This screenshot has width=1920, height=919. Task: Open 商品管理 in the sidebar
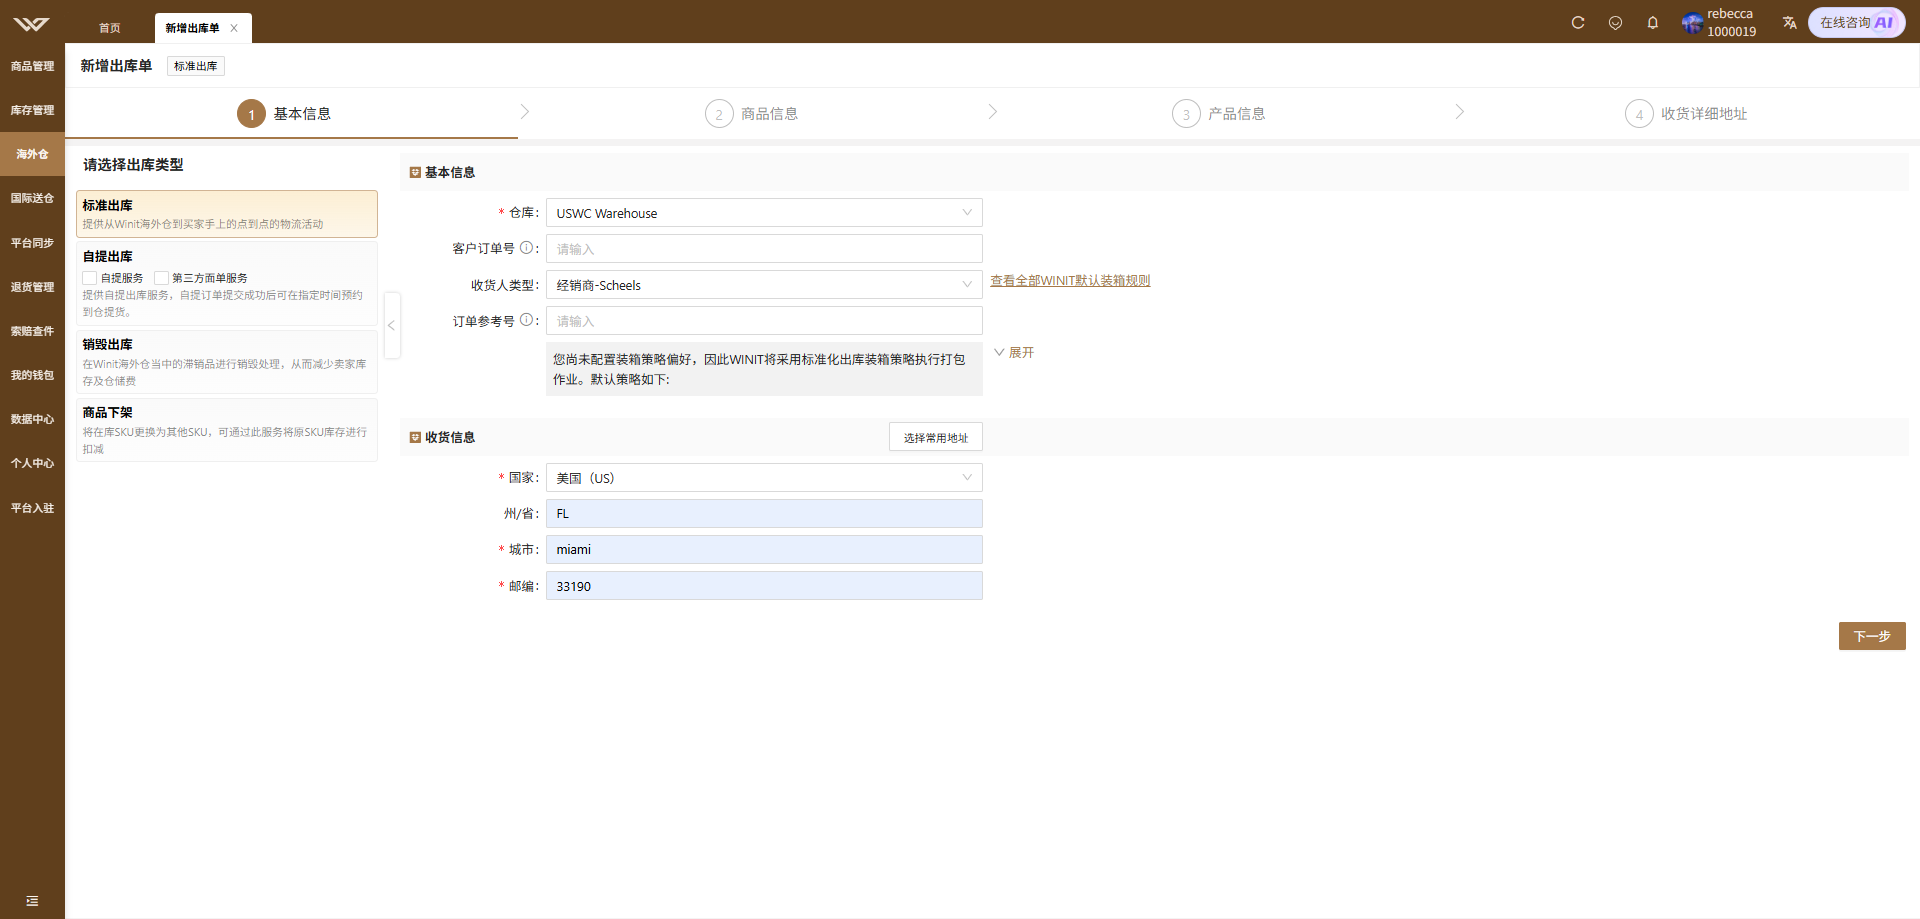click(x=32, y=66)
